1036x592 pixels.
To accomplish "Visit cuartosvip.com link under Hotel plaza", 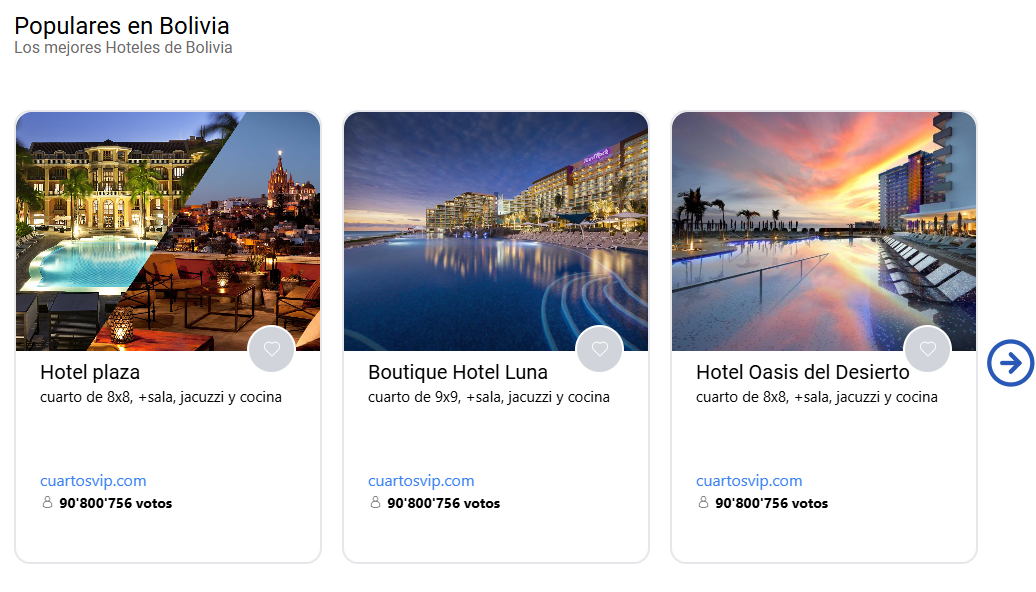I will coord(93,481).
